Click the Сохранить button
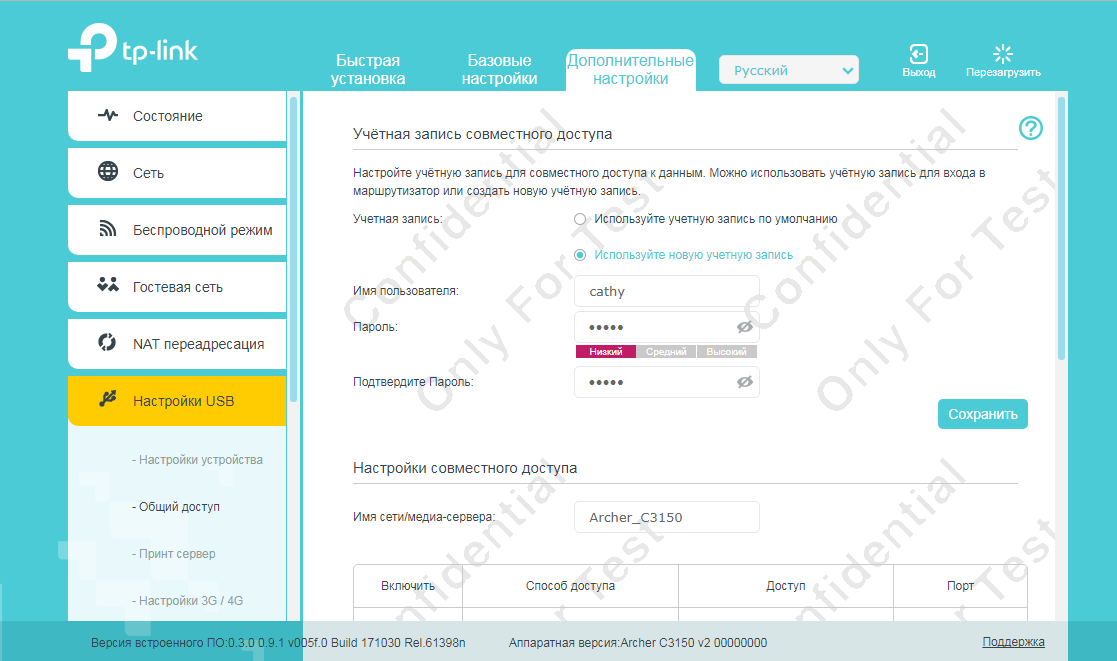Screen dimensions: 1117x661 982,414
